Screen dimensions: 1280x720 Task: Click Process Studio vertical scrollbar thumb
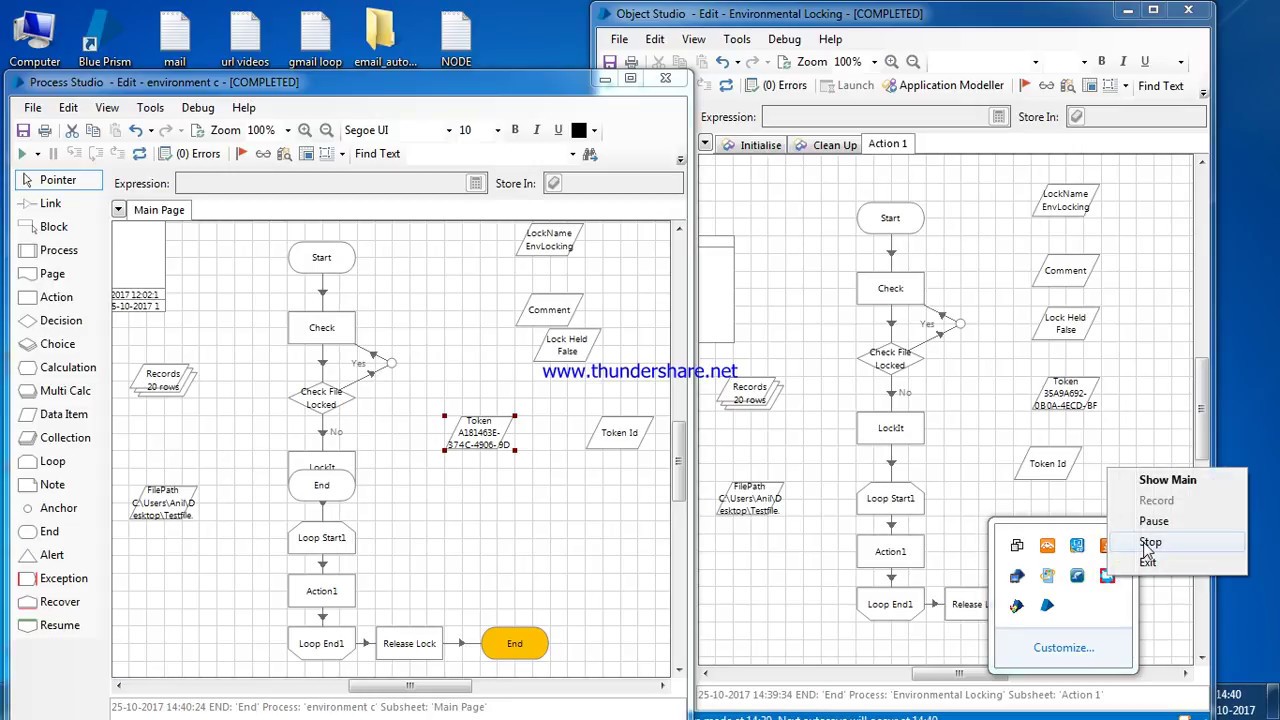pos(679,461)
